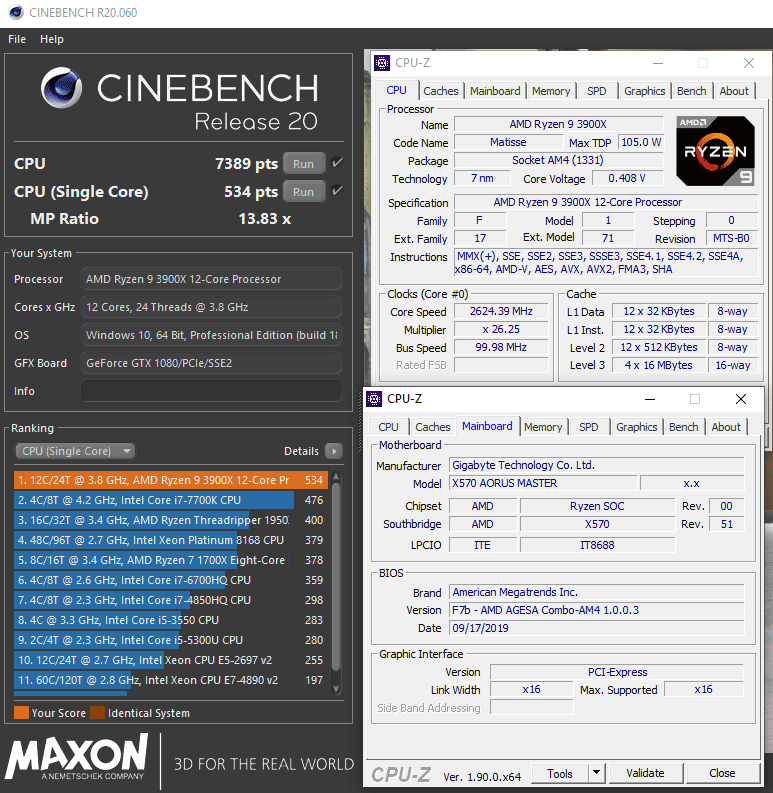773x793 pixels.
Task: Switch to Graphics tab in lower CPU-Z window
Action: tap(636, 427)
